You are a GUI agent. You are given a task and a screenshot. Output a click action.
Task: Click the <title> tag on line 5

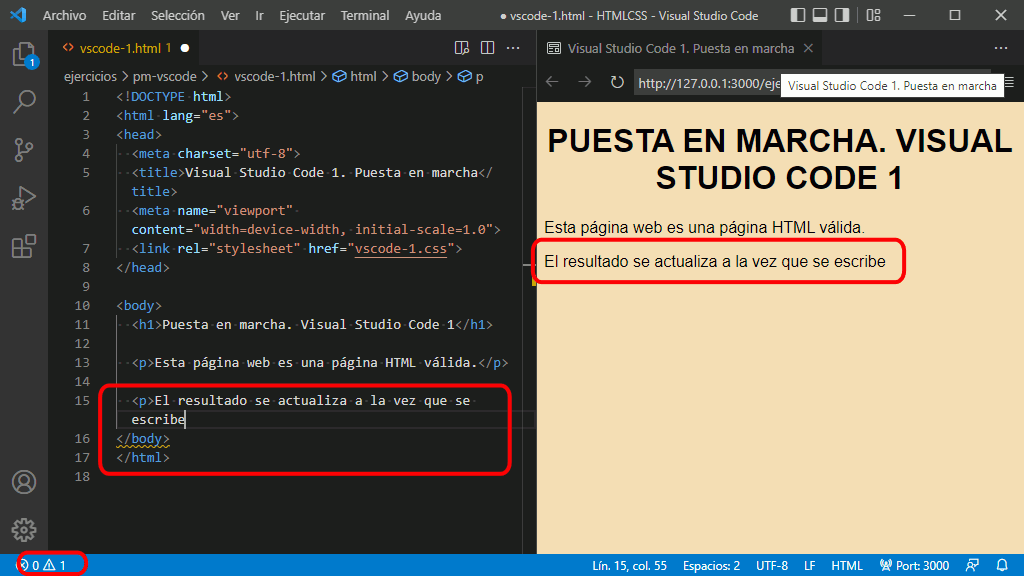pos(158,173)
